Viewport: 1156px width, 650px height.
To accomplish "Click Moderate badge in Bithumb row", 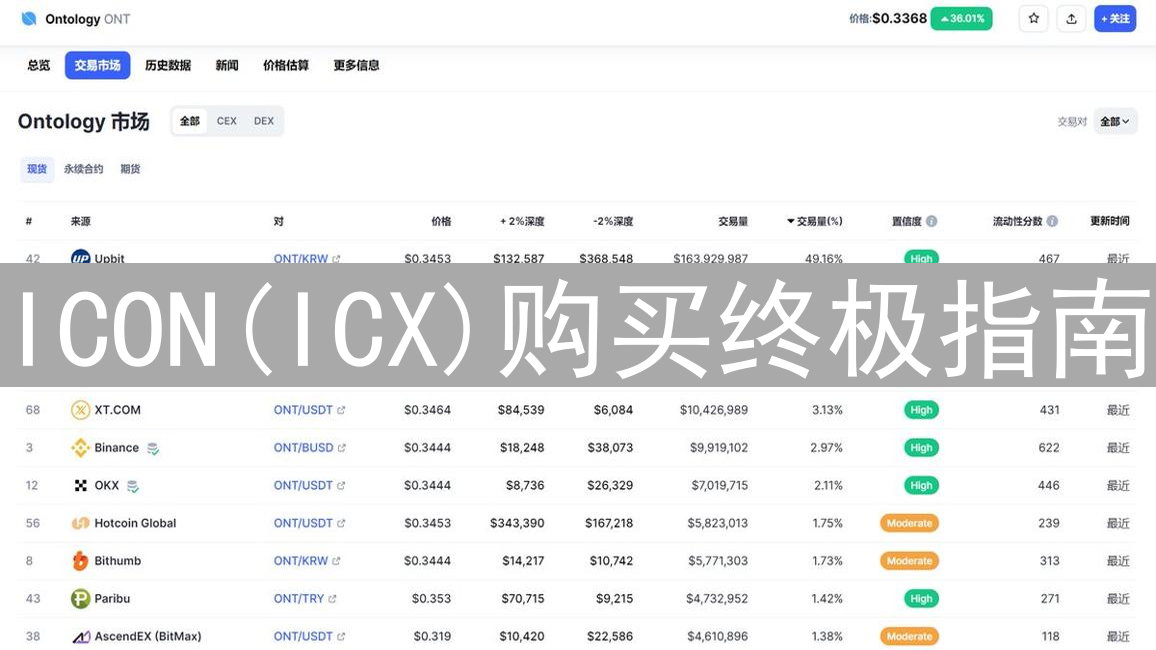I will 909,561.
